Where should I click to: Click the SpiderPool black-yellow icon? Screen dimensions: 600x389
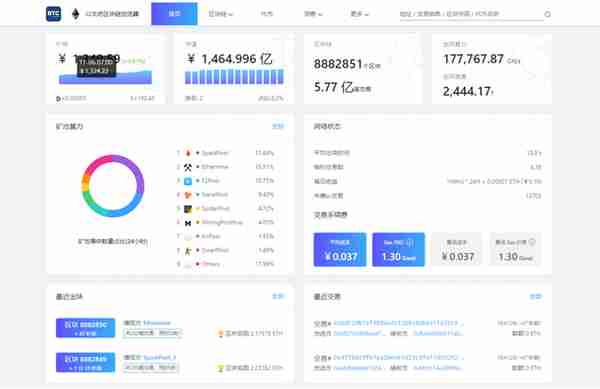188,209
